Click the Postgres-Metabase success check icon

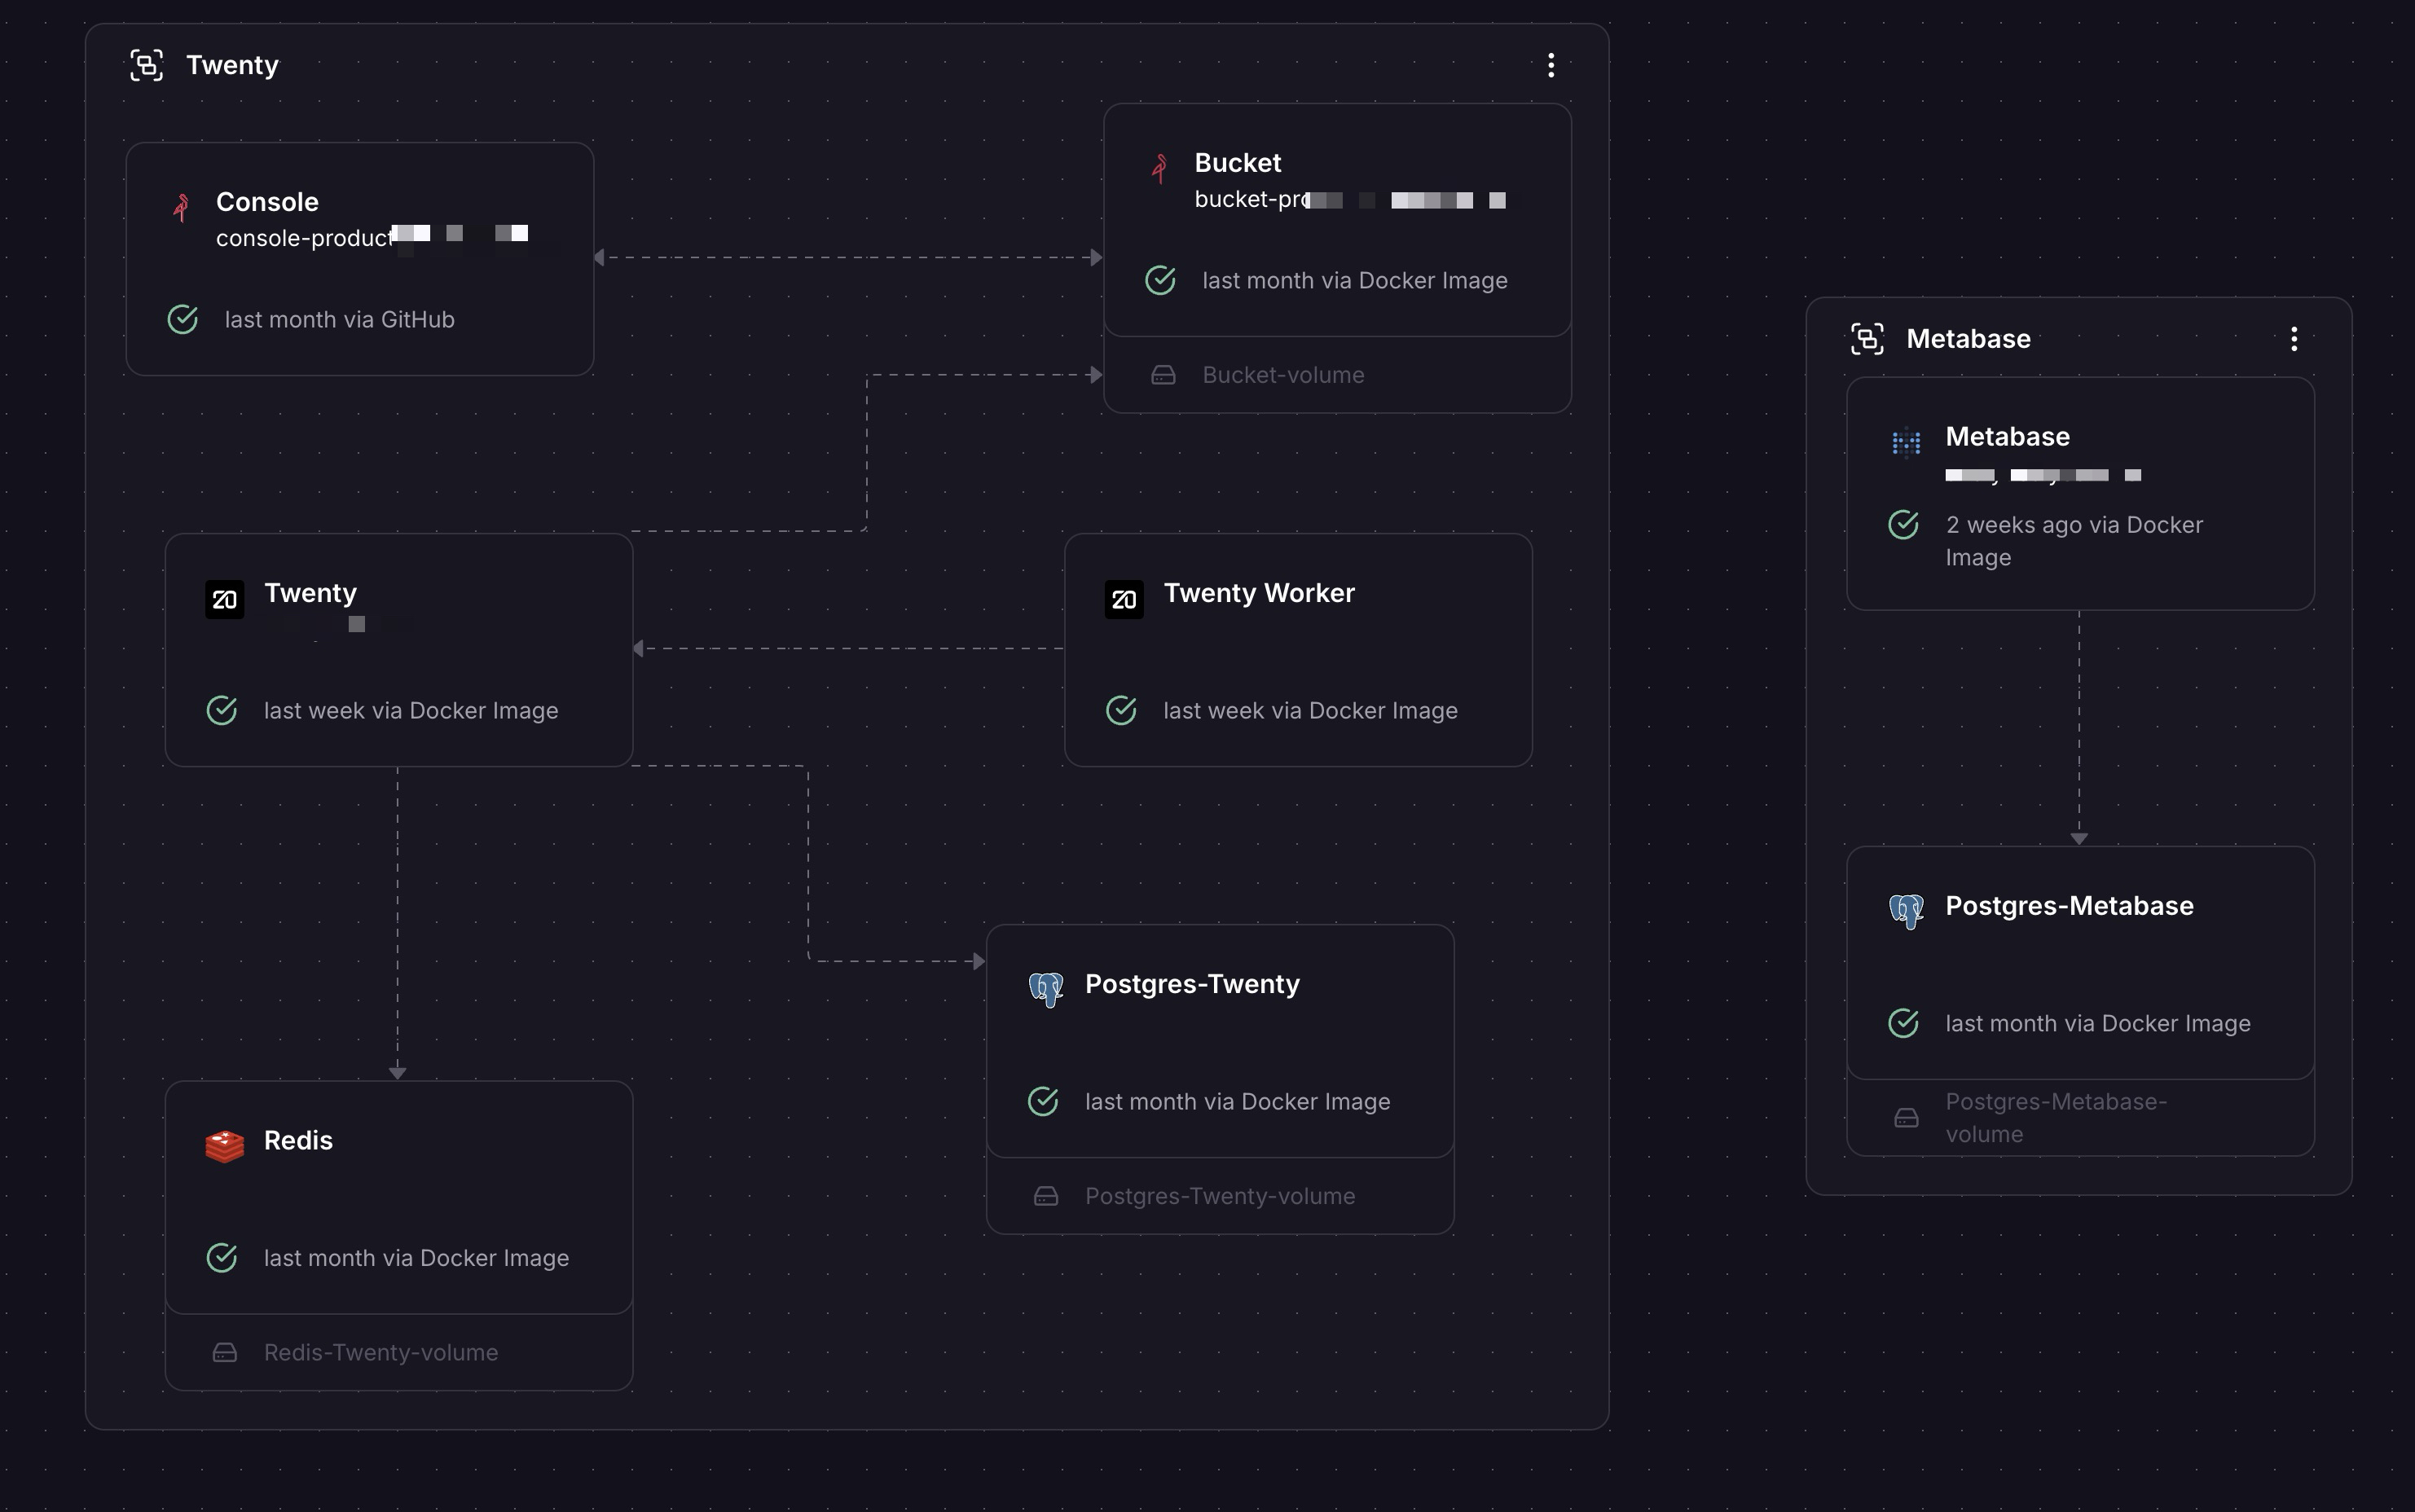[x=1903, y=1024]
